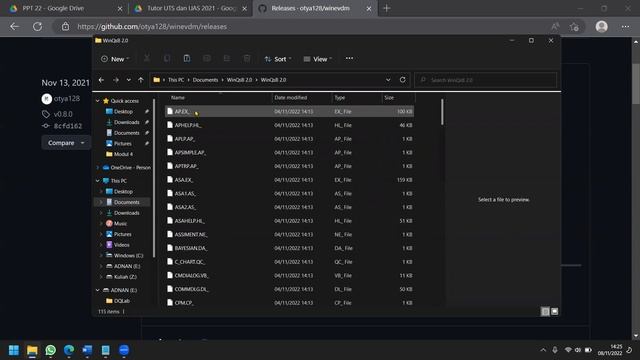
Task: Open Microsoft Edge from taskbar
Action: [69, 350]
